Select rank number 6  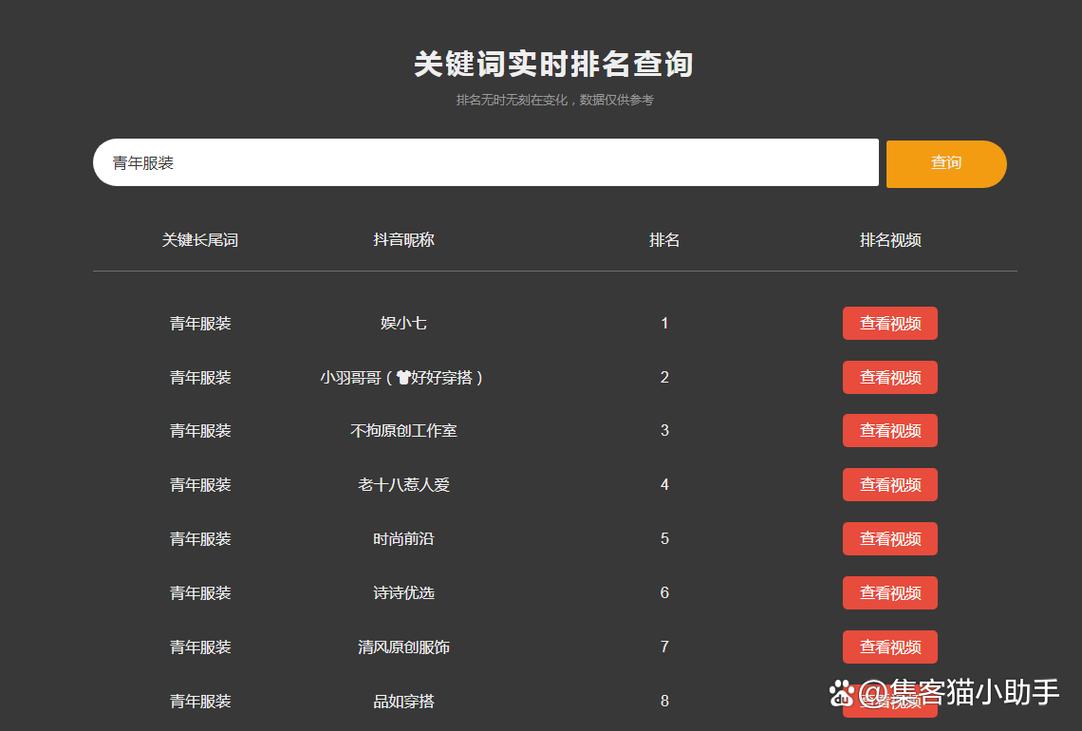(665, 593)
